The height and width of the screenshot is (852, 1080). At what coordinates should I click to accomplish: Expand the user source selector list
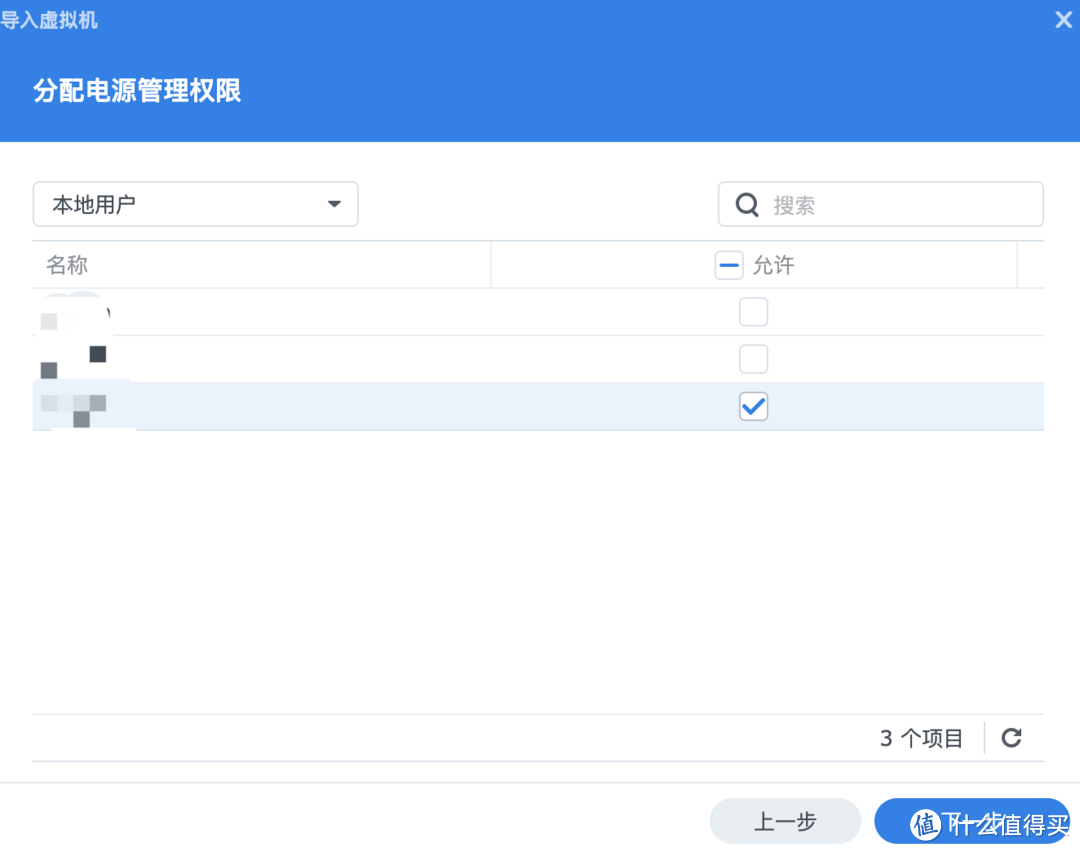pos(195,203)
